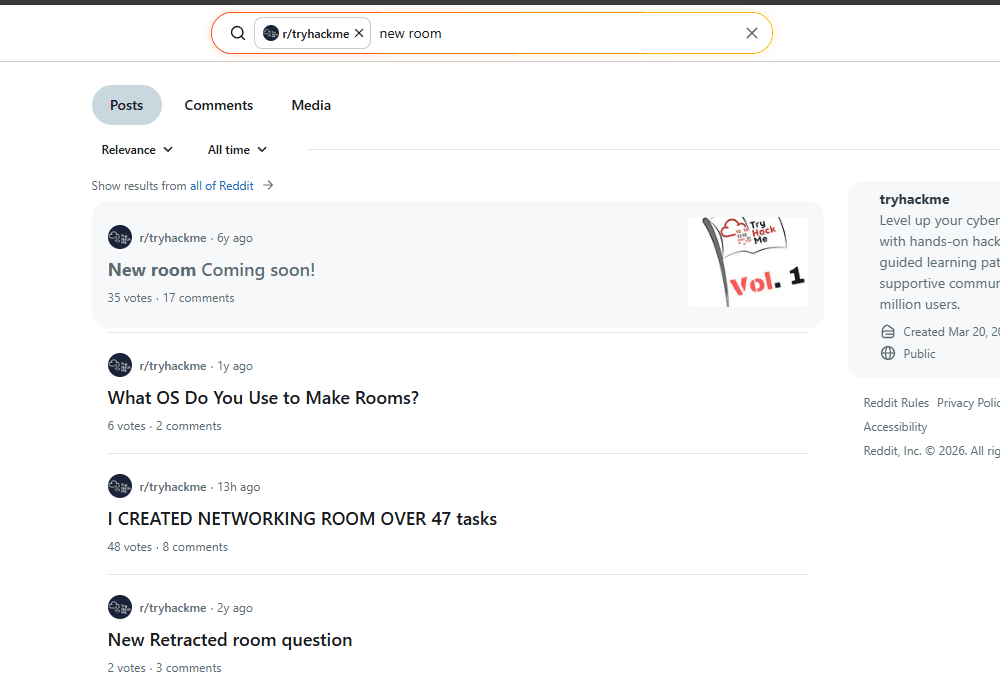
Task: Remove the r/tryhackme search filter chip
Action: (359, 33)
